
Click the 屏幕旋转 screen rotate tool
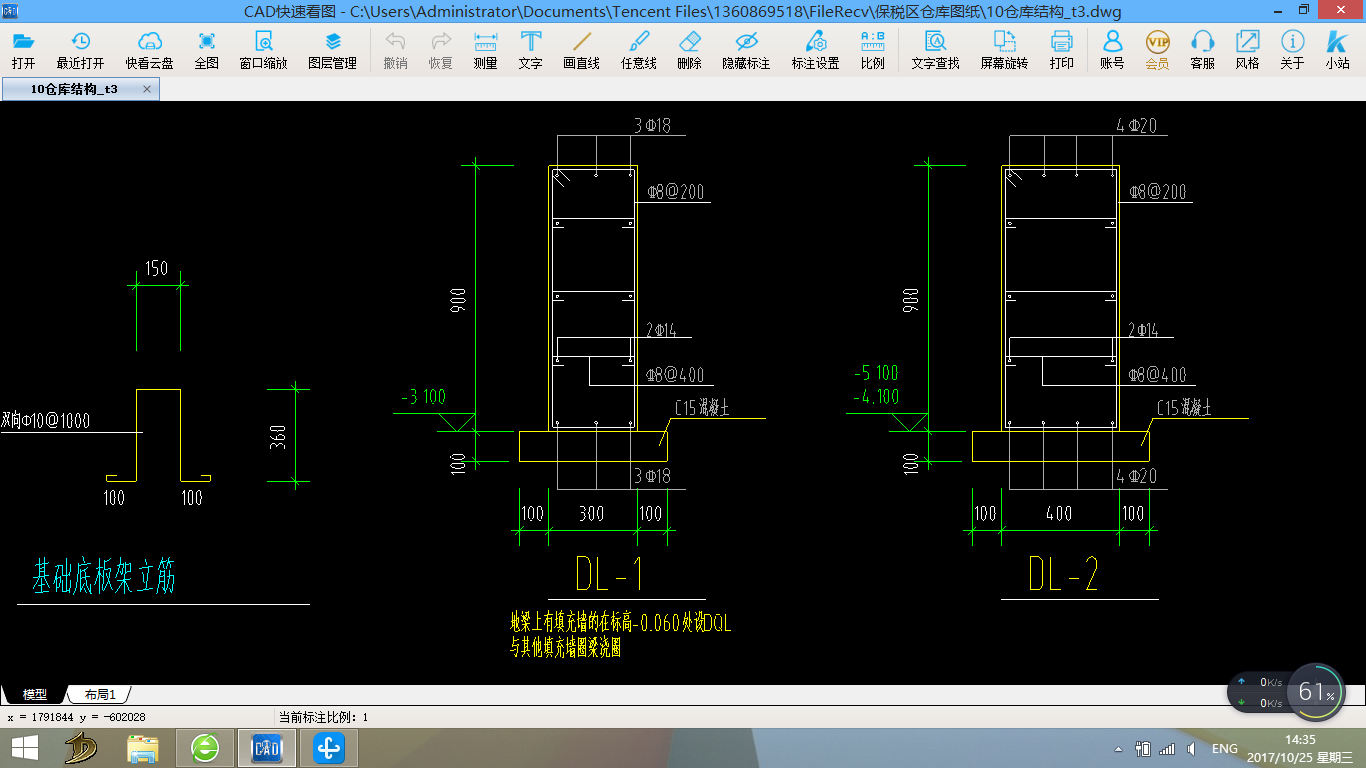click(x=1004, y=50)
